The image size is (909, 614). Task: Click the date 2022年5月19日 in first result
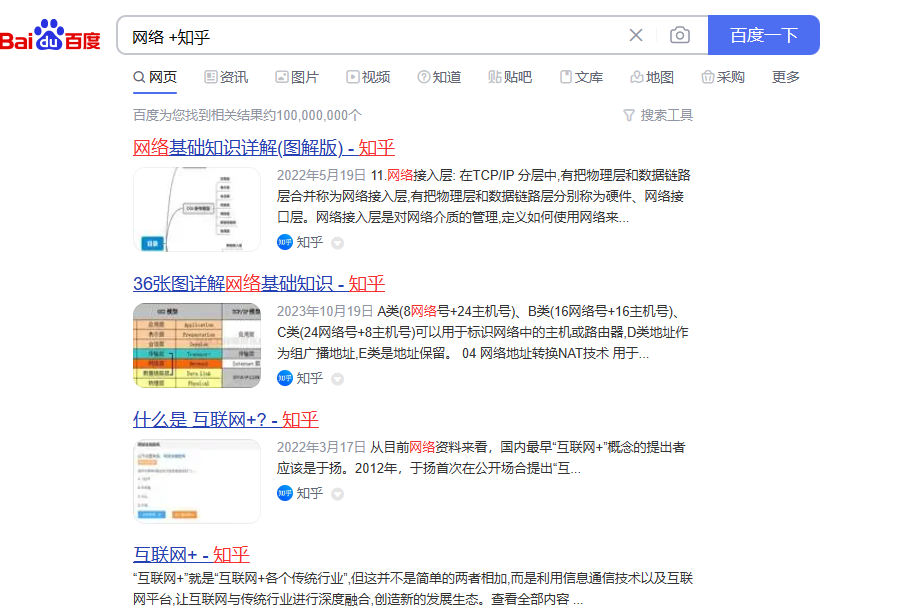[x=321, y=175]
